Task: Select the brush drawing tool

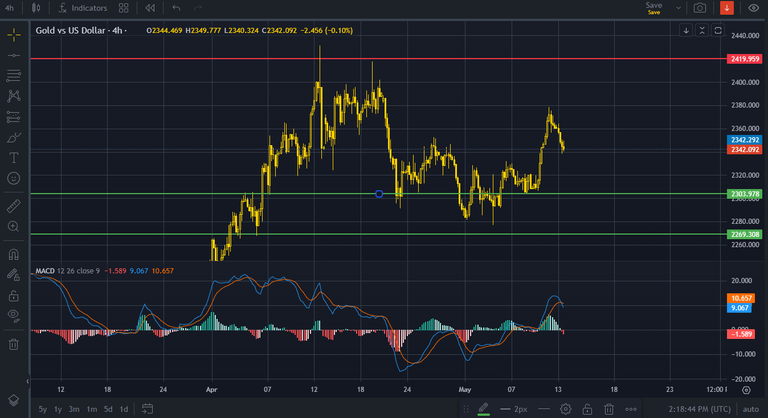Action: tap(14, 137)
